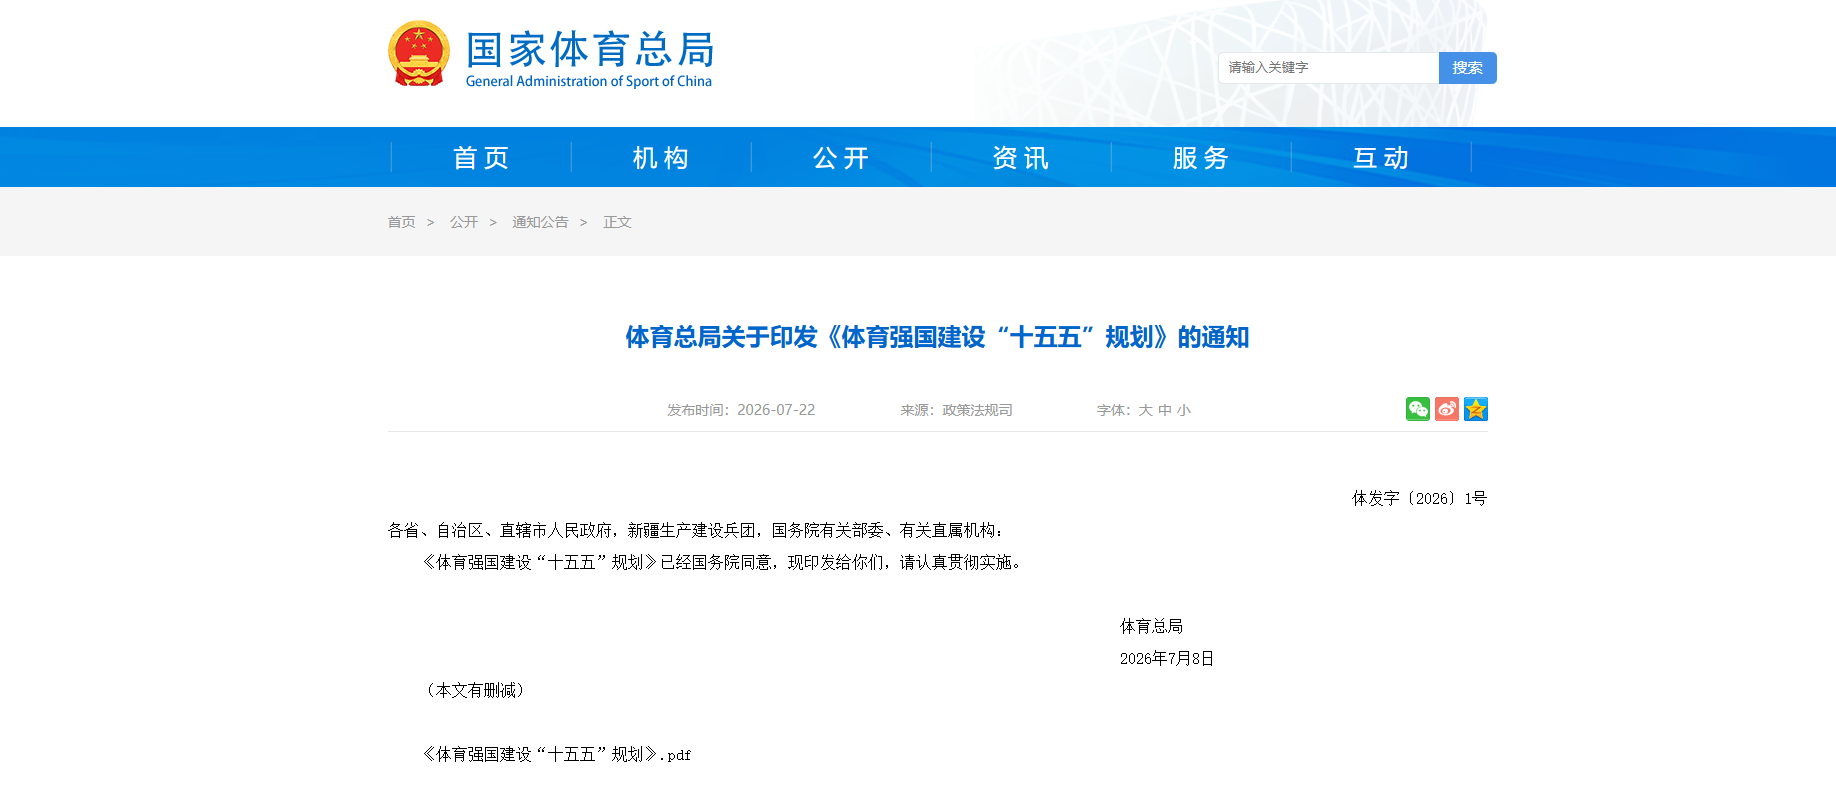
Task: Open the 《体育强国建设“十五五”规划》.pdf attachment
Action: click(556, 754)
